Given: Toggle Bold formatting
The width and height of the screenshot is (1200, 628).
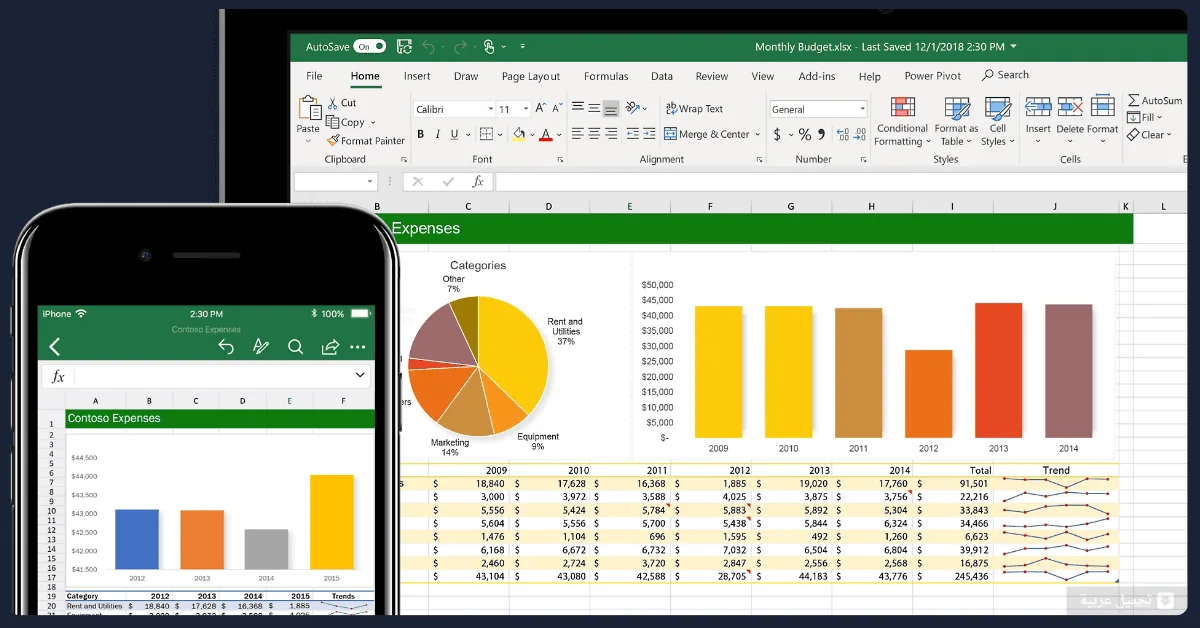Looking at the screenshot, I should tap(421, 134).
